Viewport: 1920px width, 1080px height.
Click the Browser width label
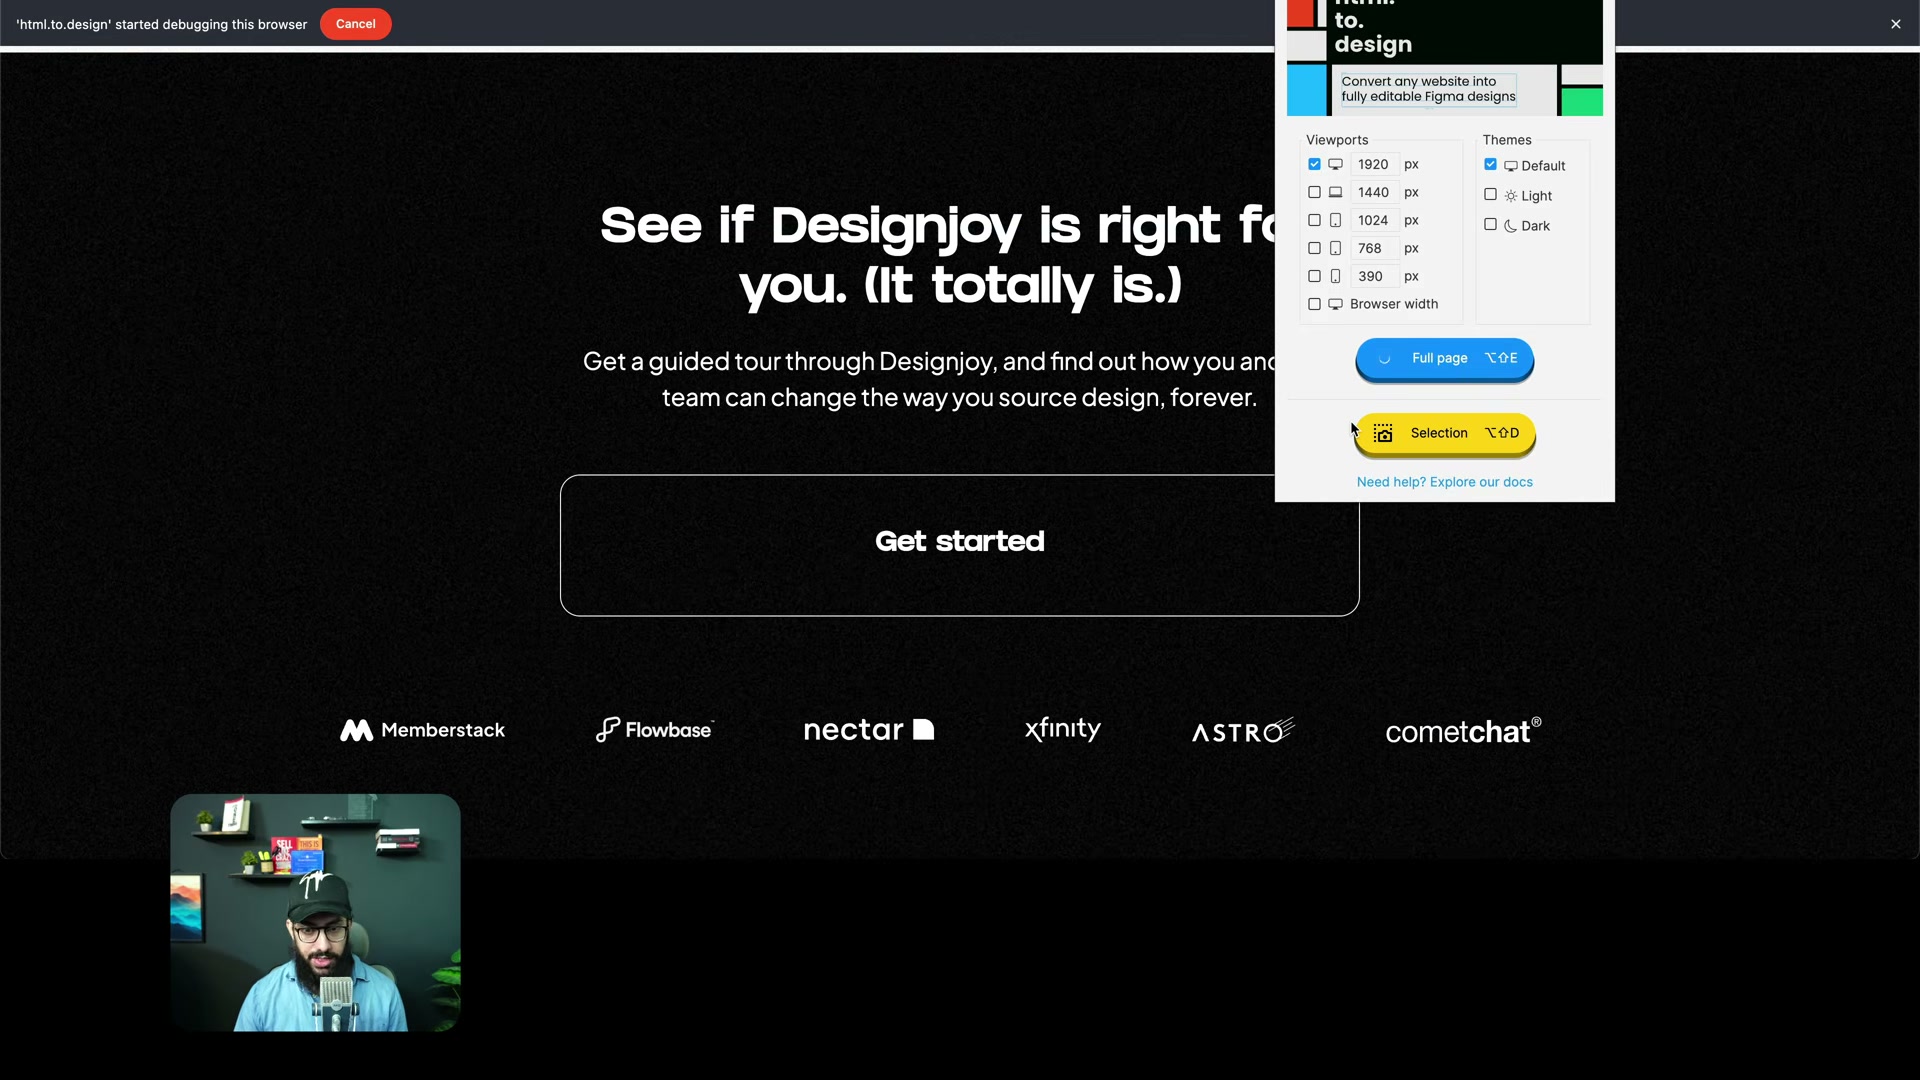[x=1394, y=304]
